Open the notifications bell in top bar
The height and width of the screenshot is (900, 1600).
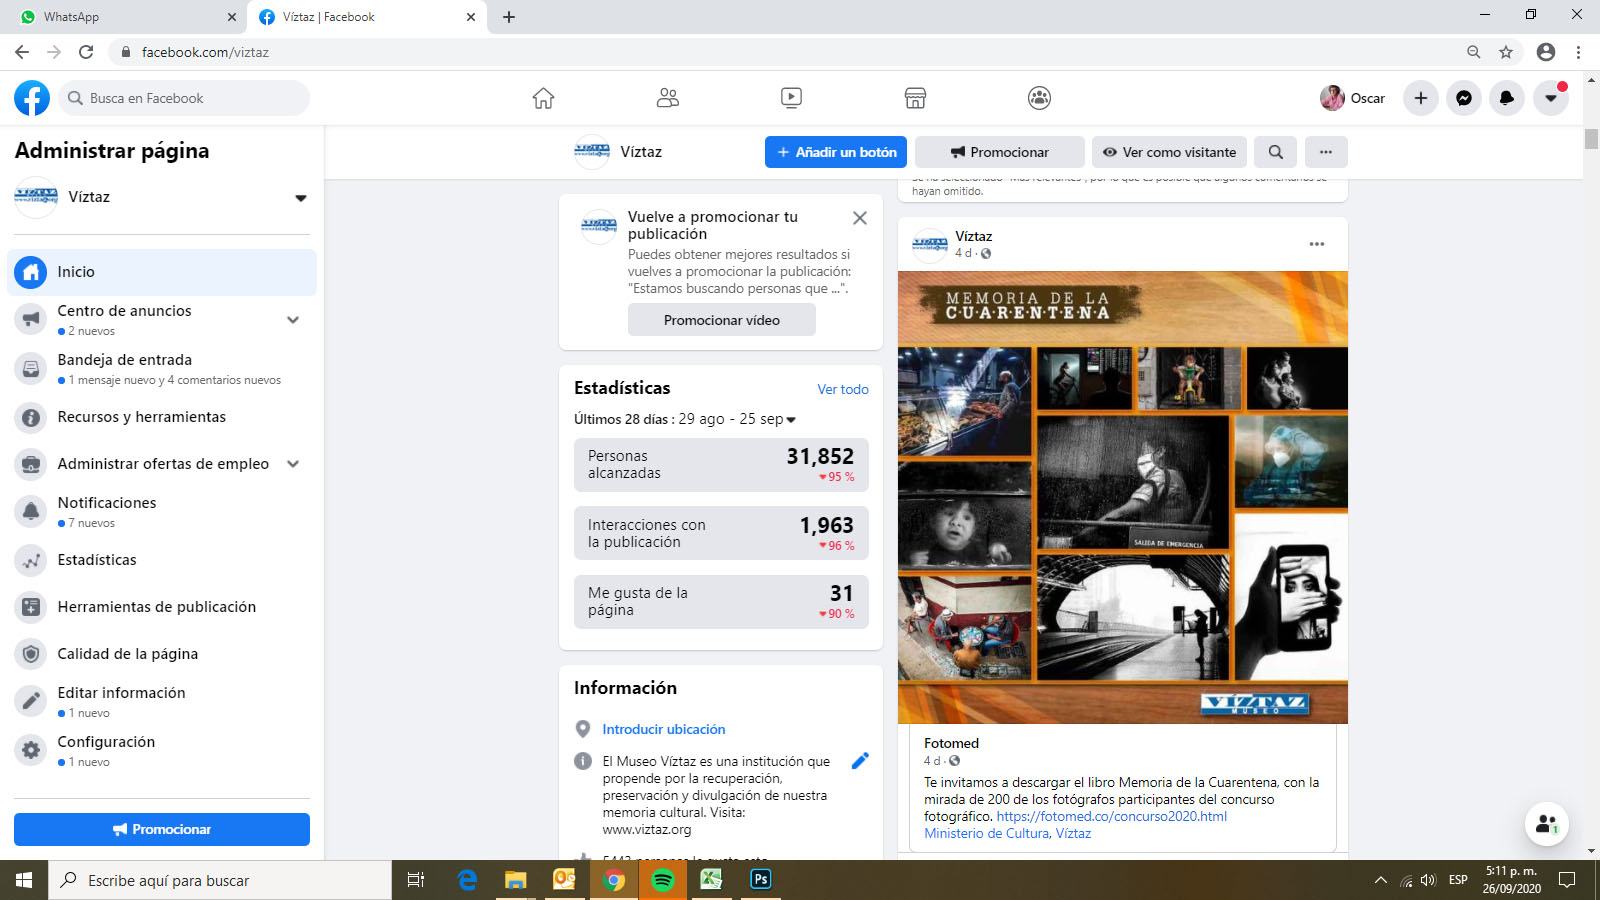[1507, 98]
